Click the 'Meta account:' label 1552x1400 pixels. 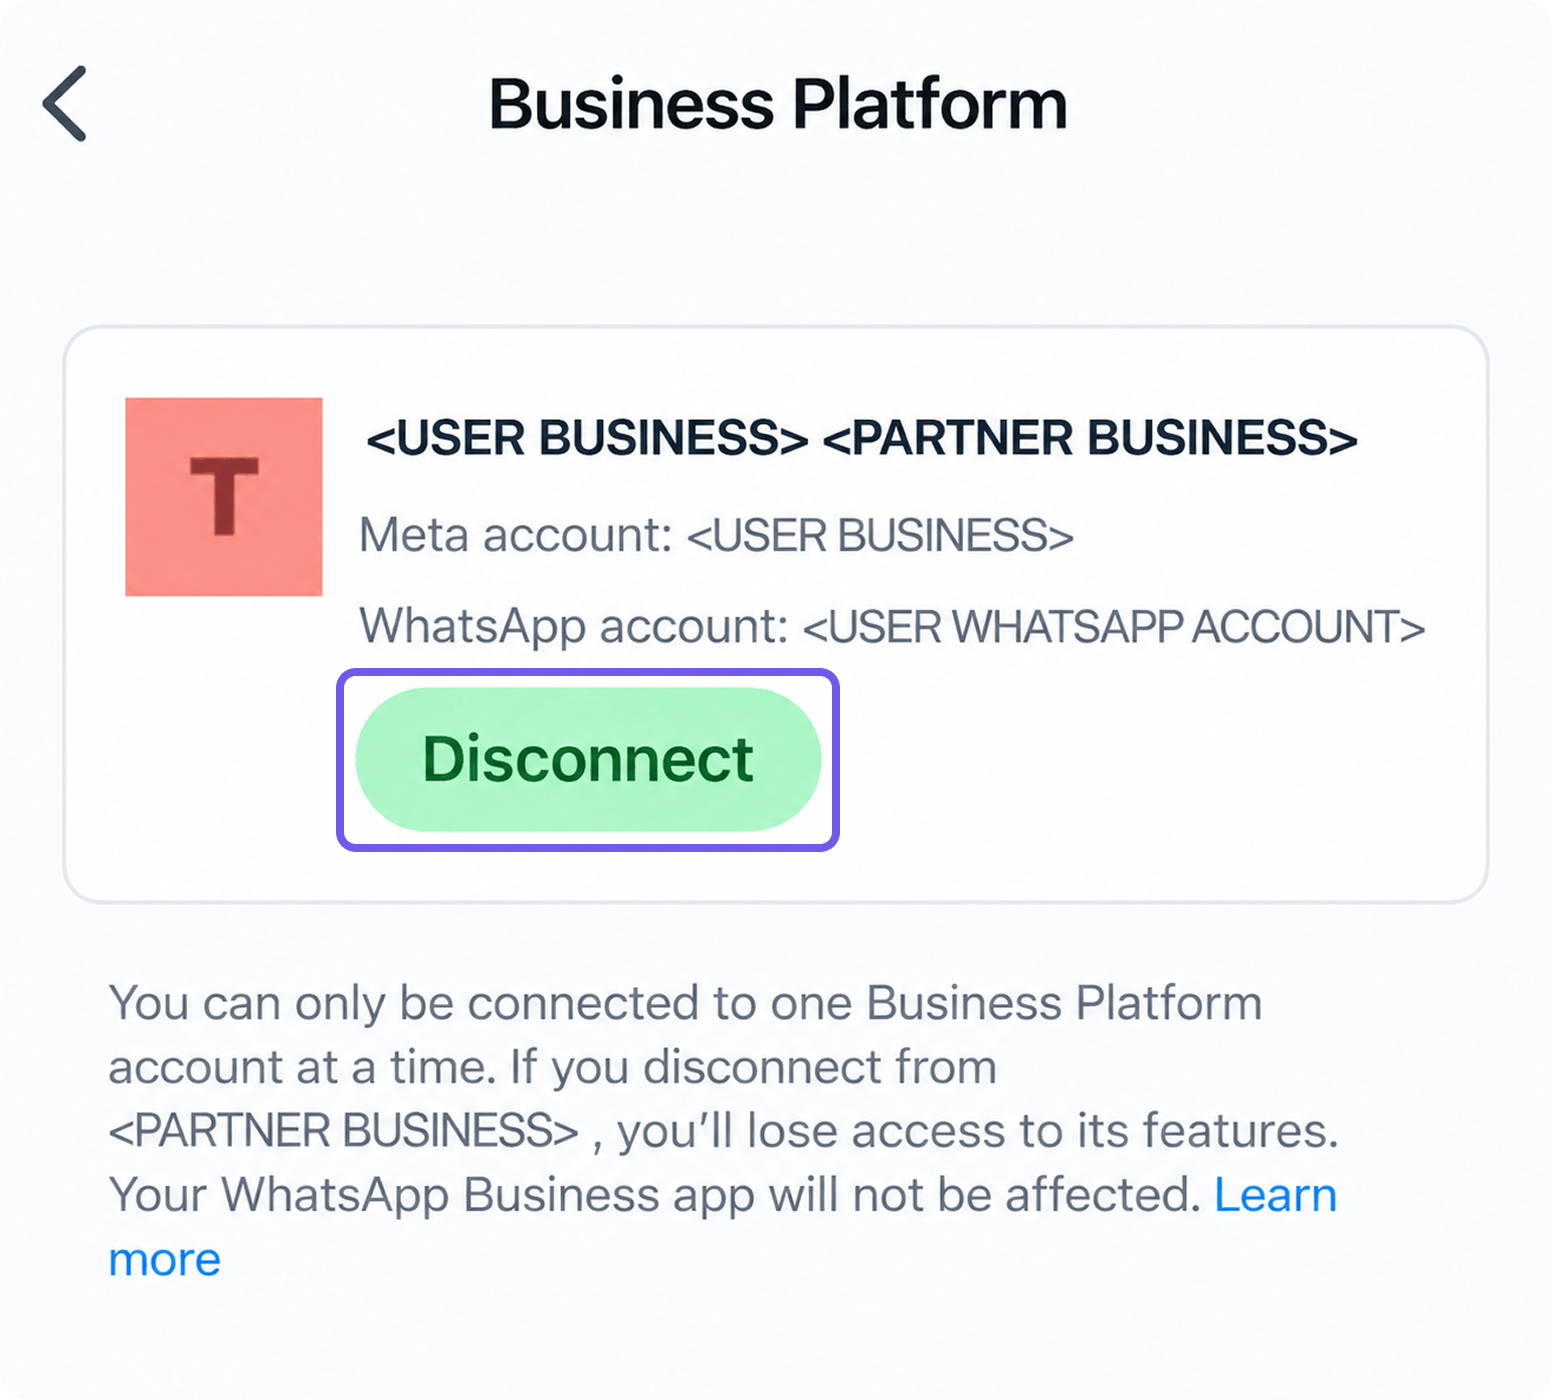(x=516, y=535)
